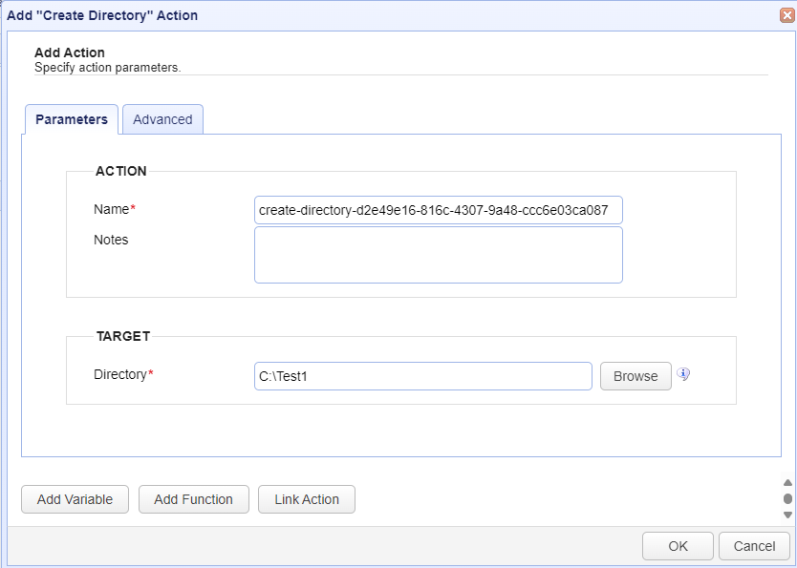Click into the Name input field
This screenshot has height=568, width=797.
438,210
